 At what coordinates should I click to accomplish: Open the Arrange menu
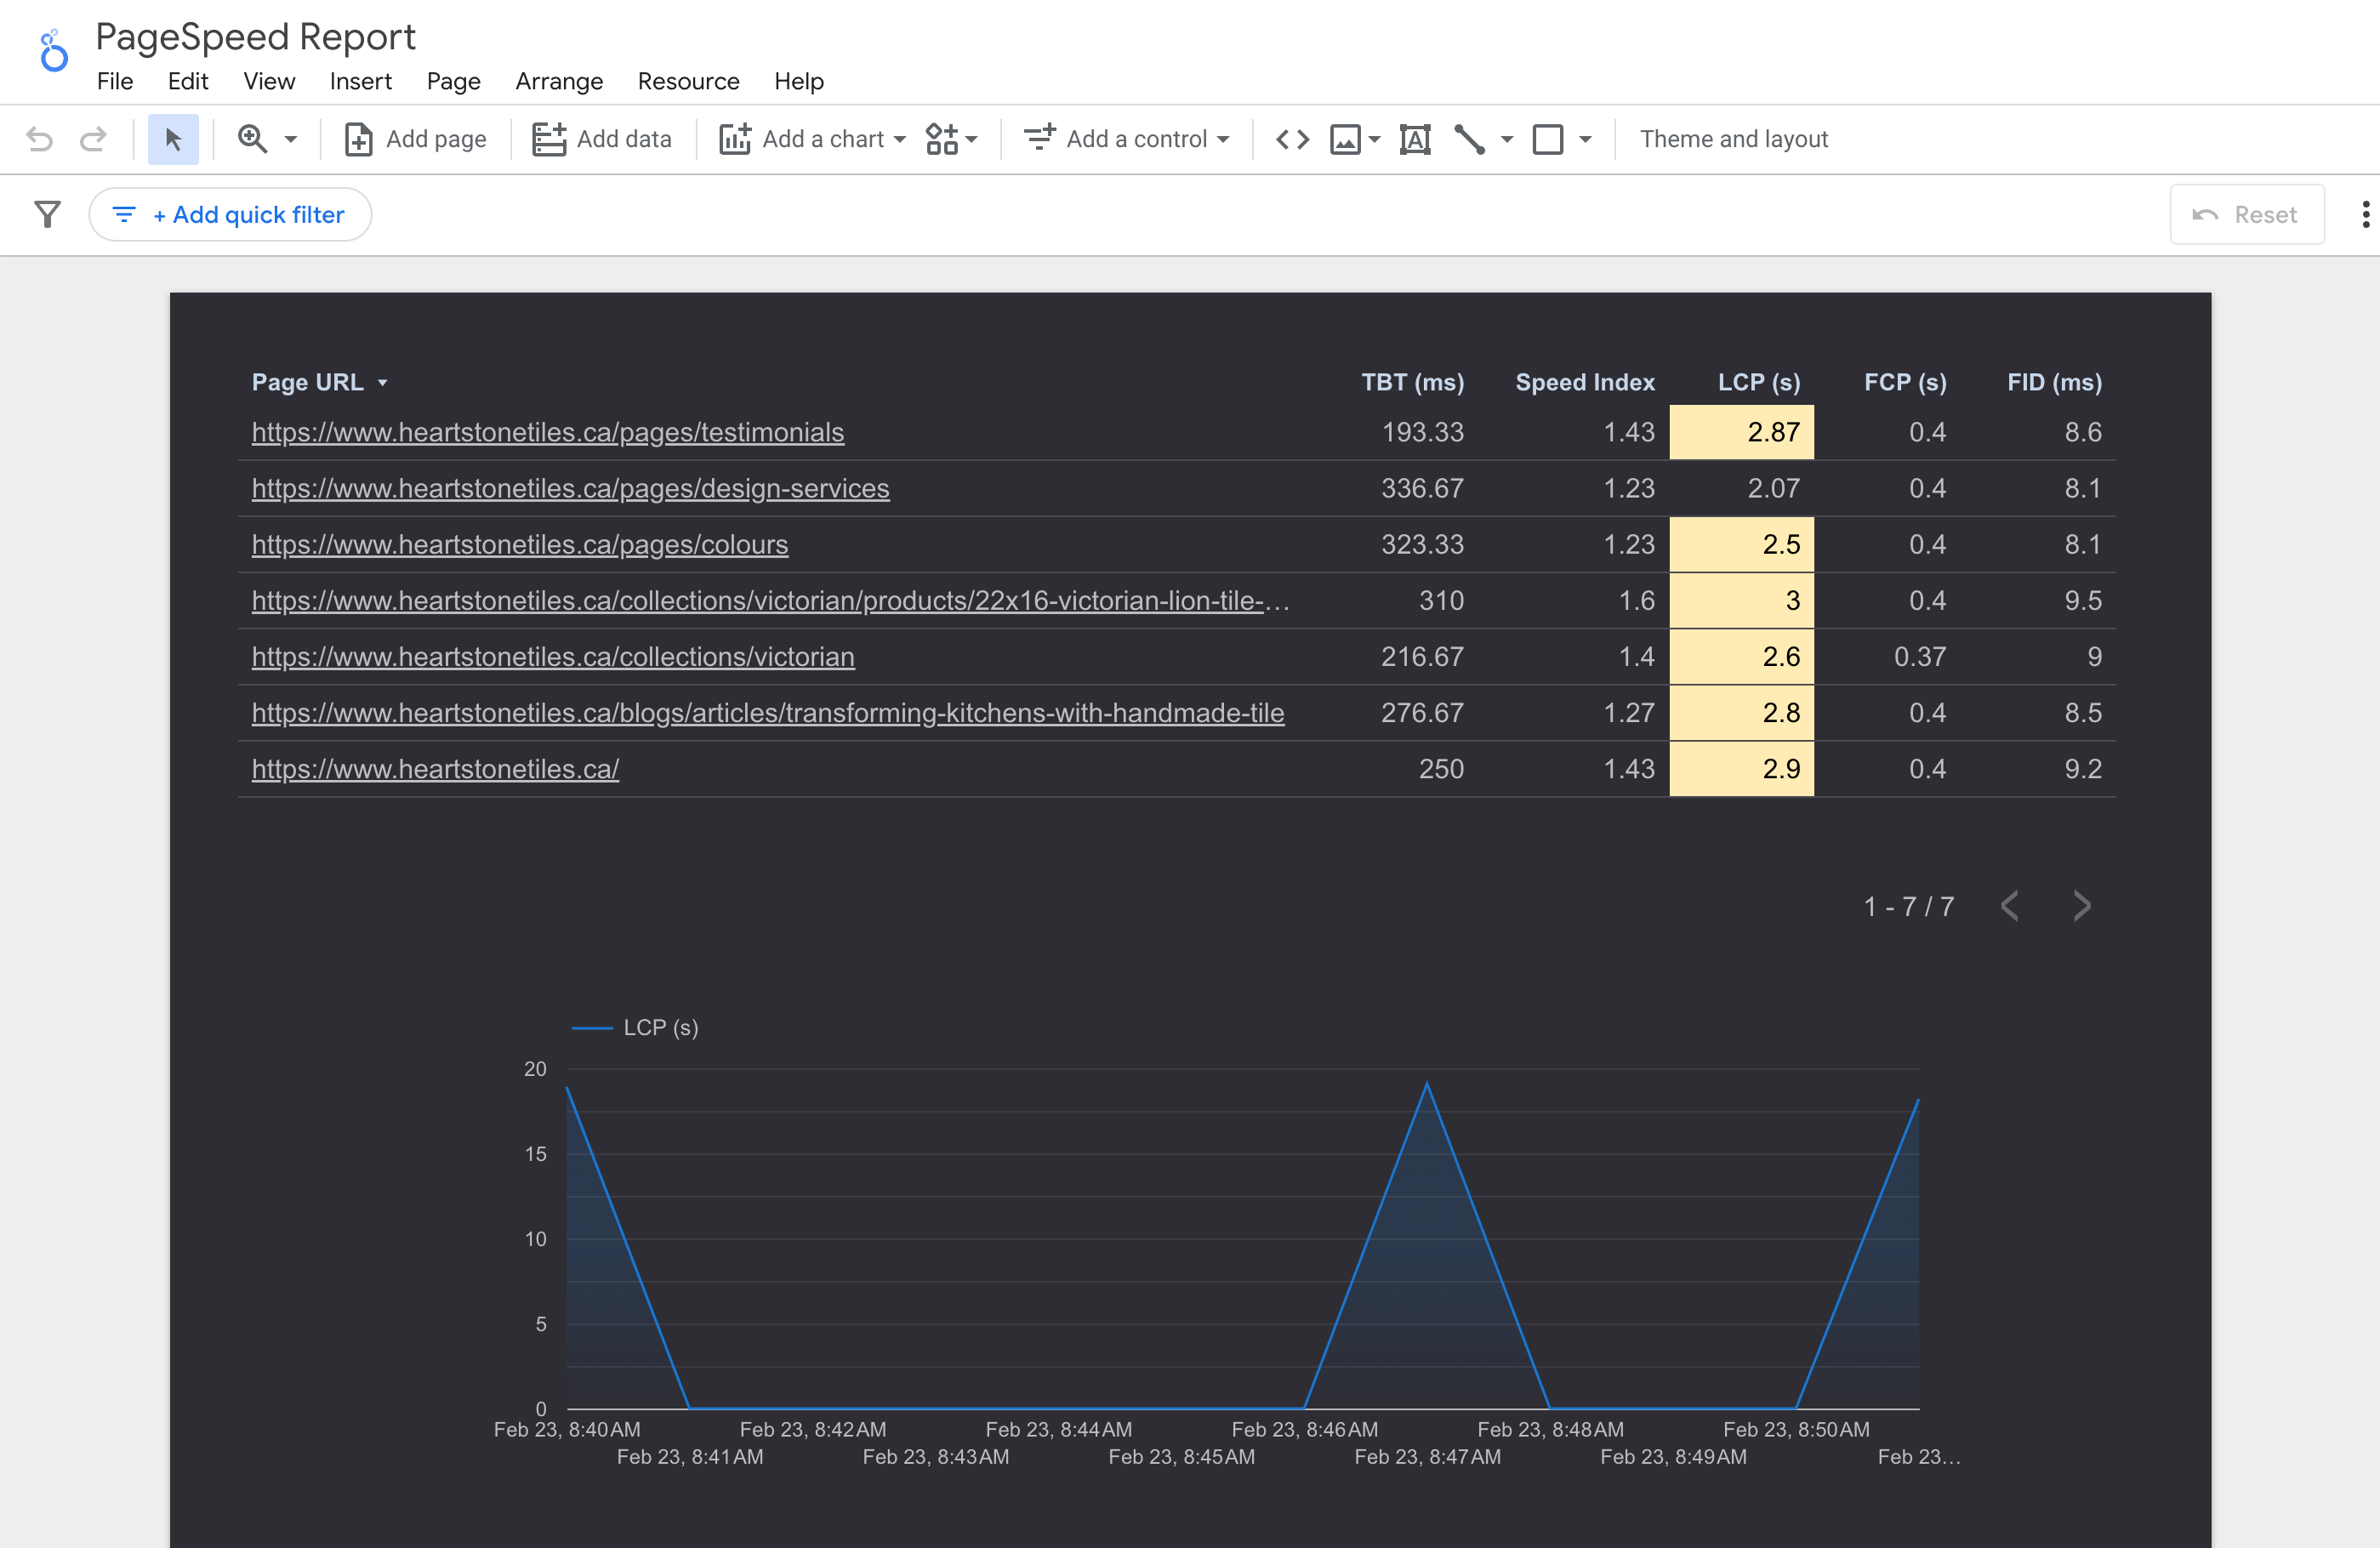pos(559,81)
